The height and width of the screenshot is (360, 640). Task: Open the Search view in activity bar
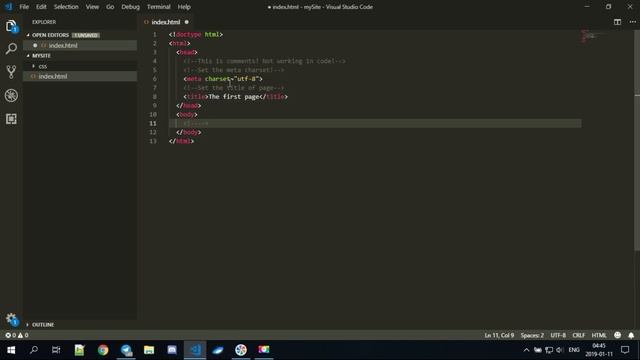11,49
